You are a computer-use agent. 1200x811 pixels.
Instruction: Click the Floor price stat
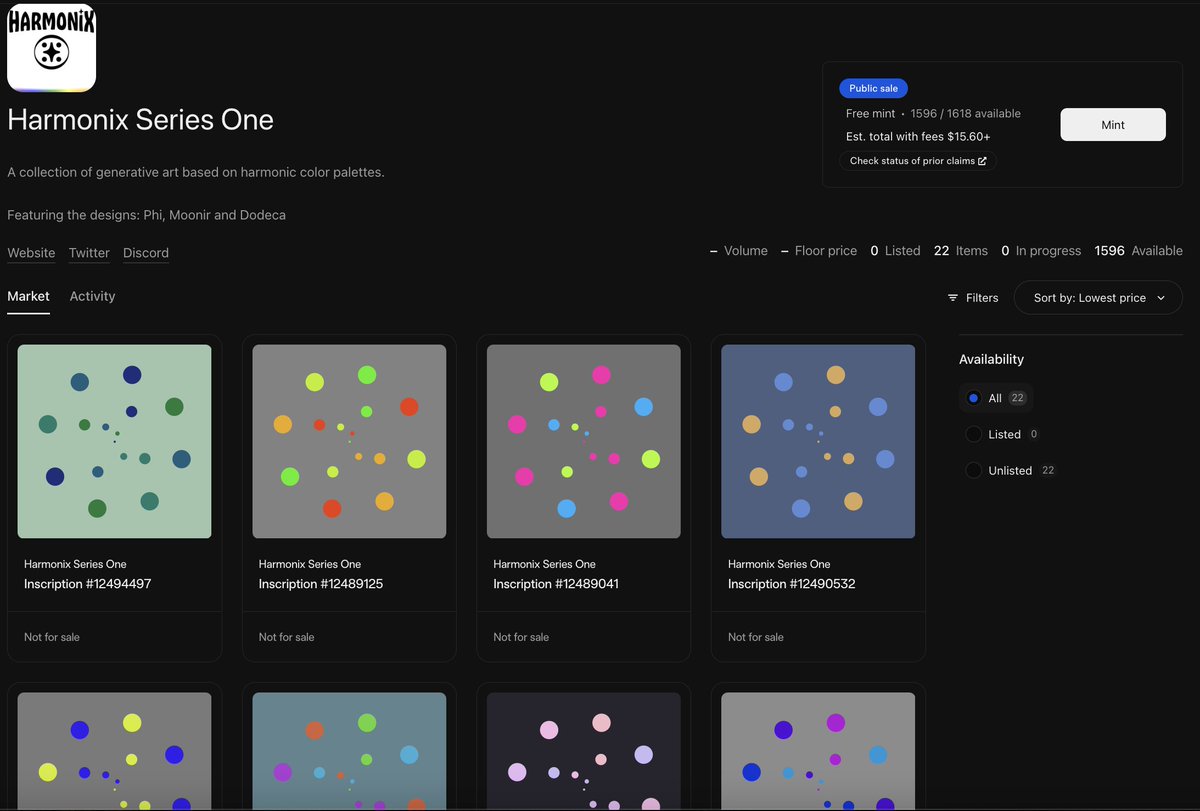coord(819,251)
